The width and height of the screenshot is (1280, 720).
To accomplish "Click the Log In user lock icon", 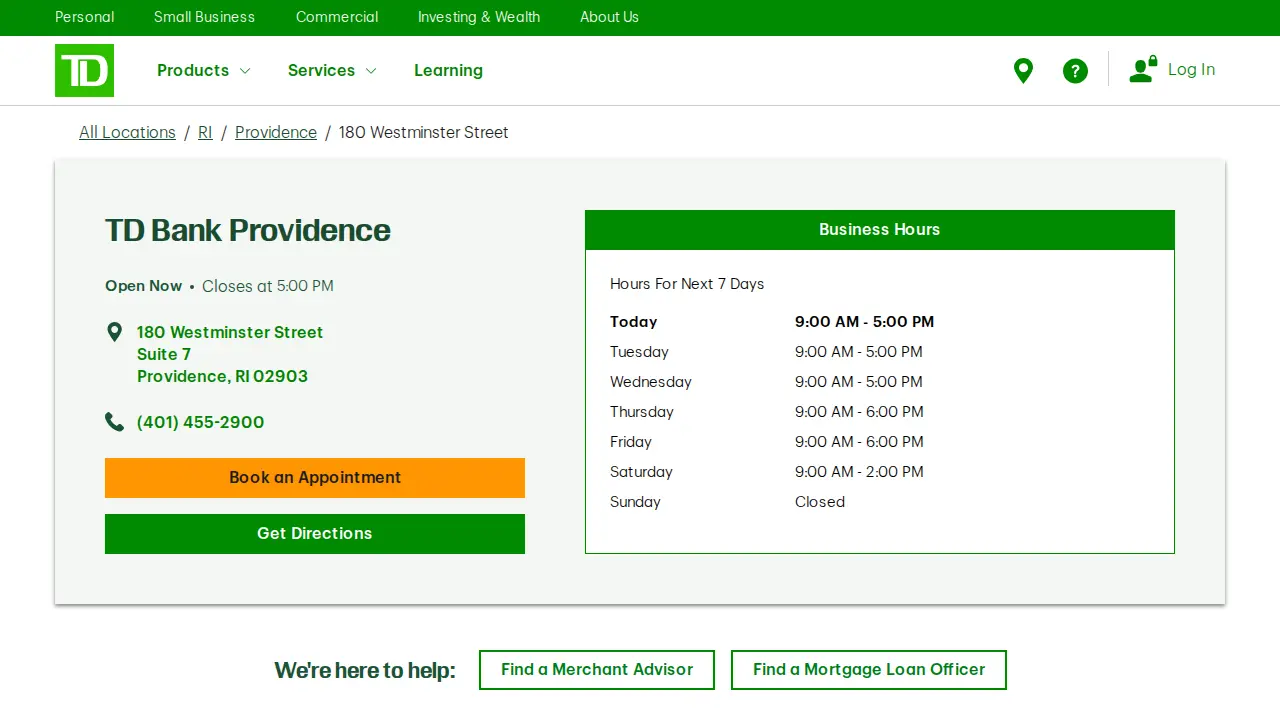I will pos(1143,69).
